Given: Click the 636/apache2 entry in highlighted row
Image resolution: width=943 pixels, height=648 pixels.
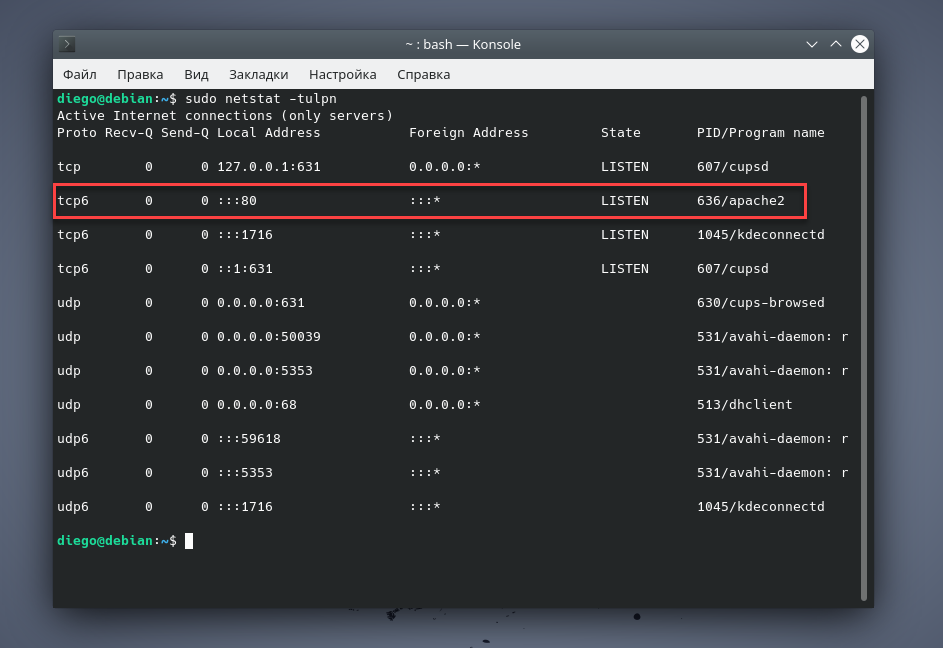Looking at the screenshot, I should [740, 201].
